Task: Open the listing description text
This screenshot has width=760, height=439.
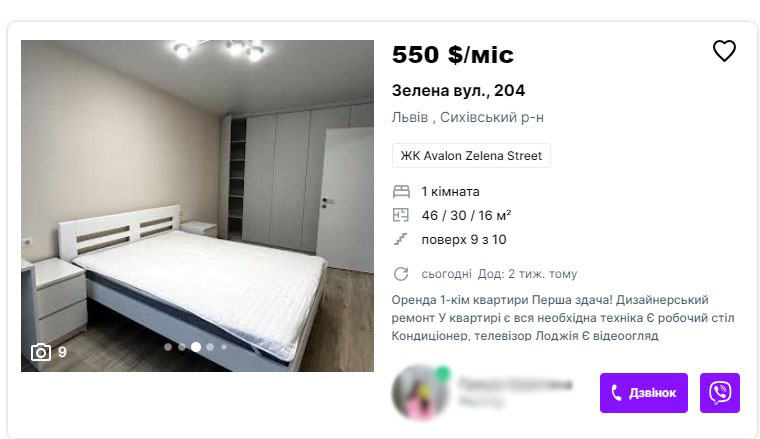Action: point(563,317)
